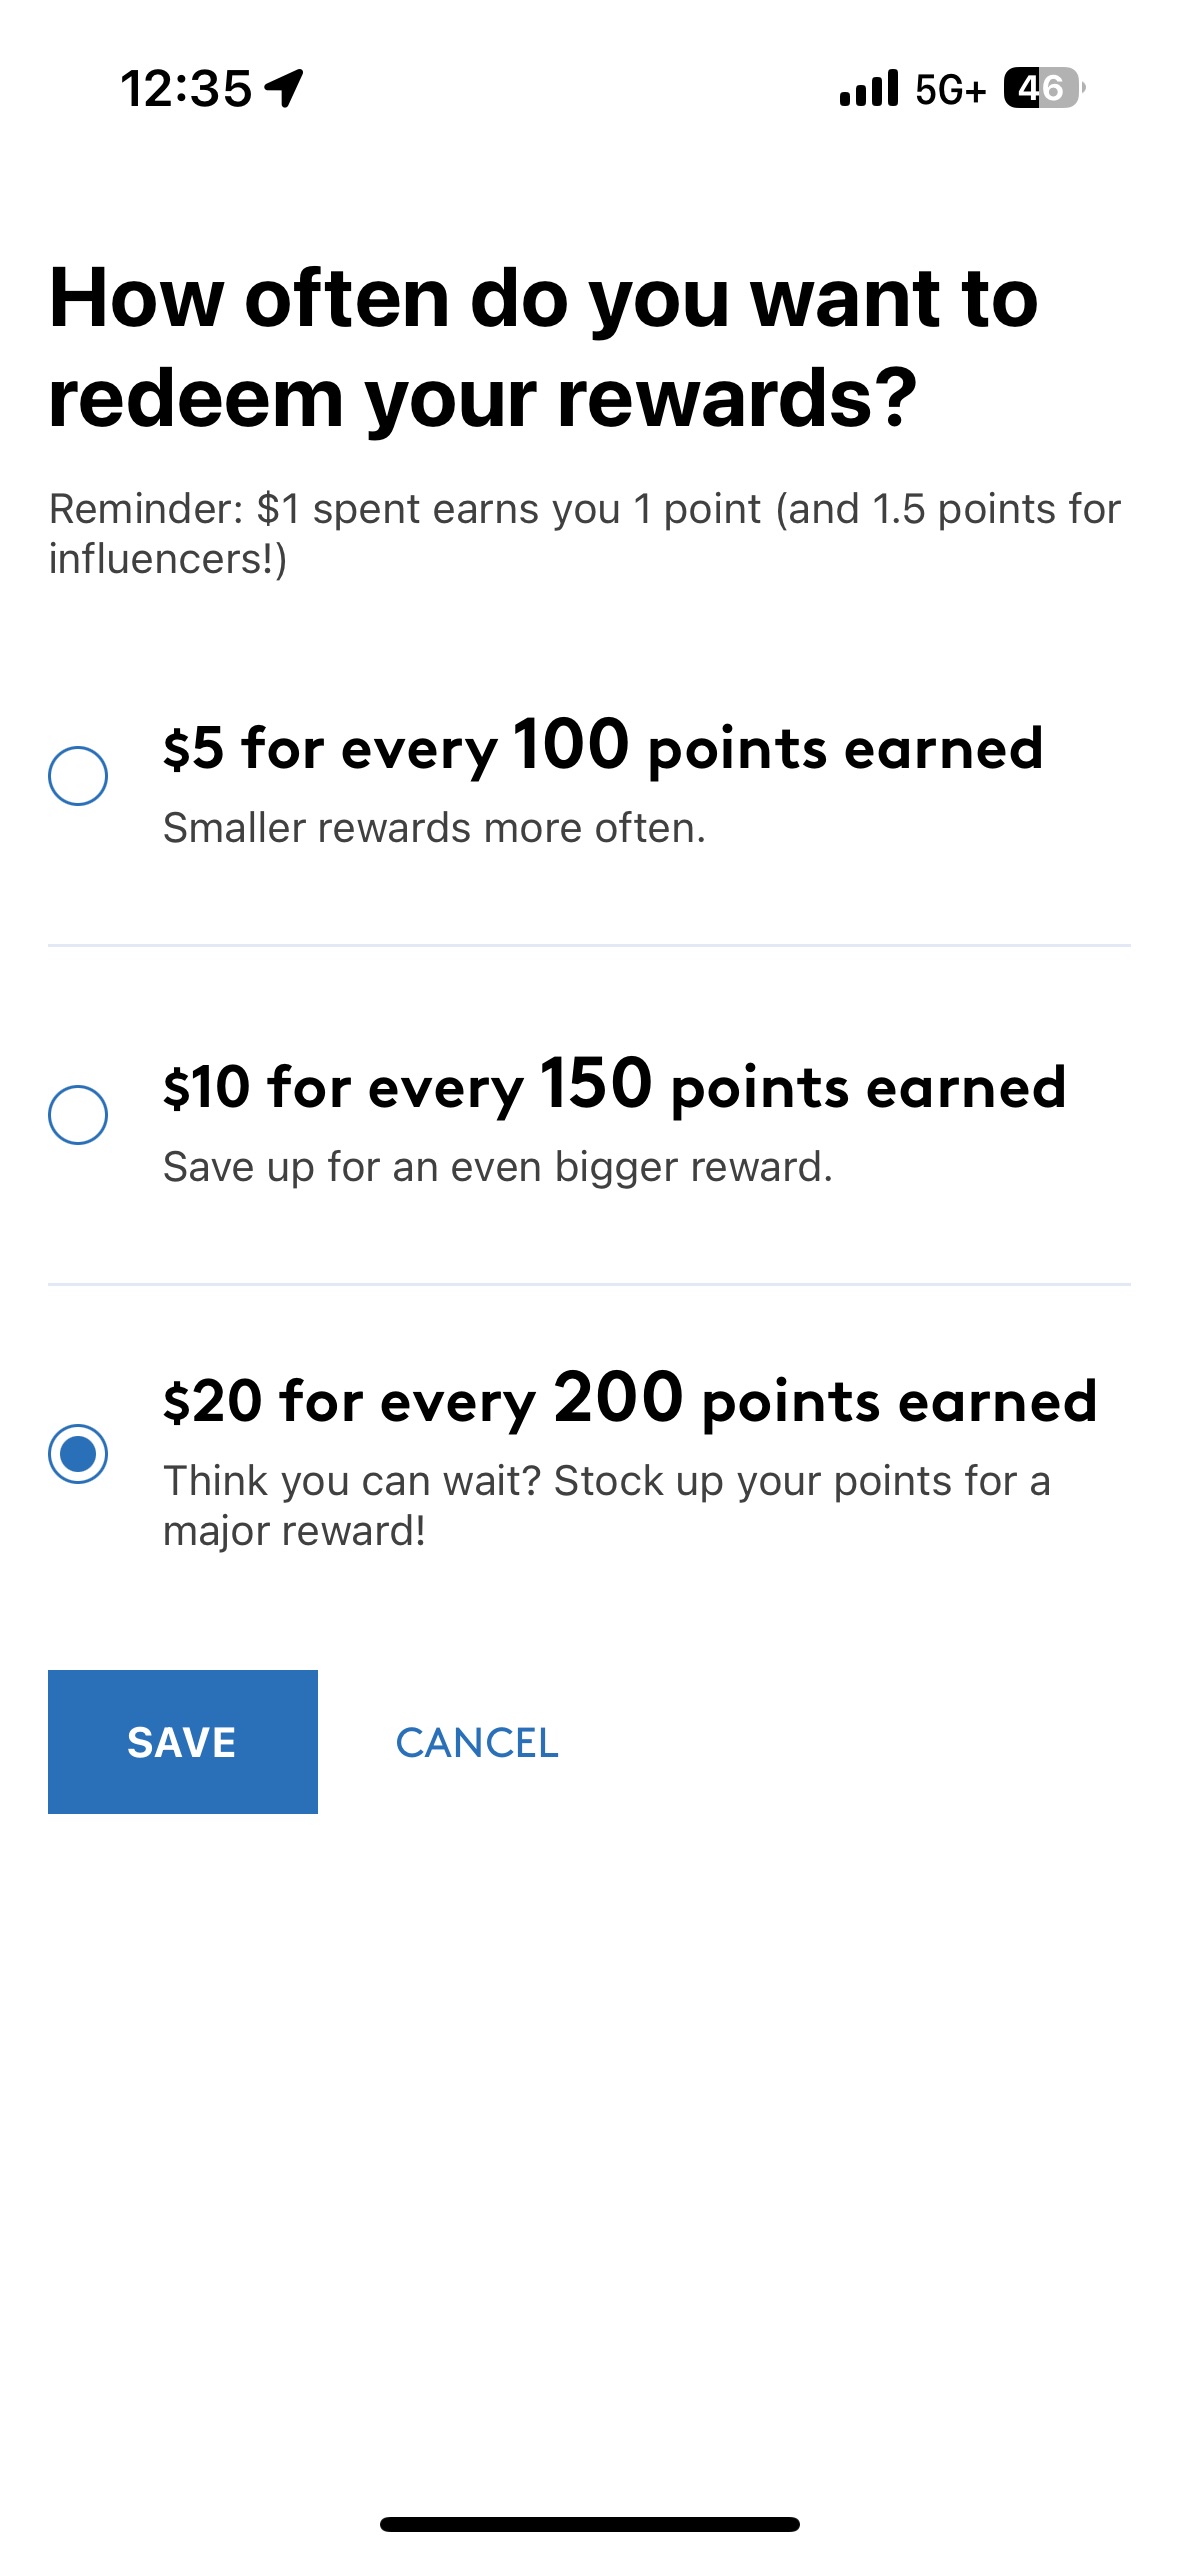1179x2556 pixels.
Task: Select the $10 for every 150 points radio button
Action: coord(78,1115)
